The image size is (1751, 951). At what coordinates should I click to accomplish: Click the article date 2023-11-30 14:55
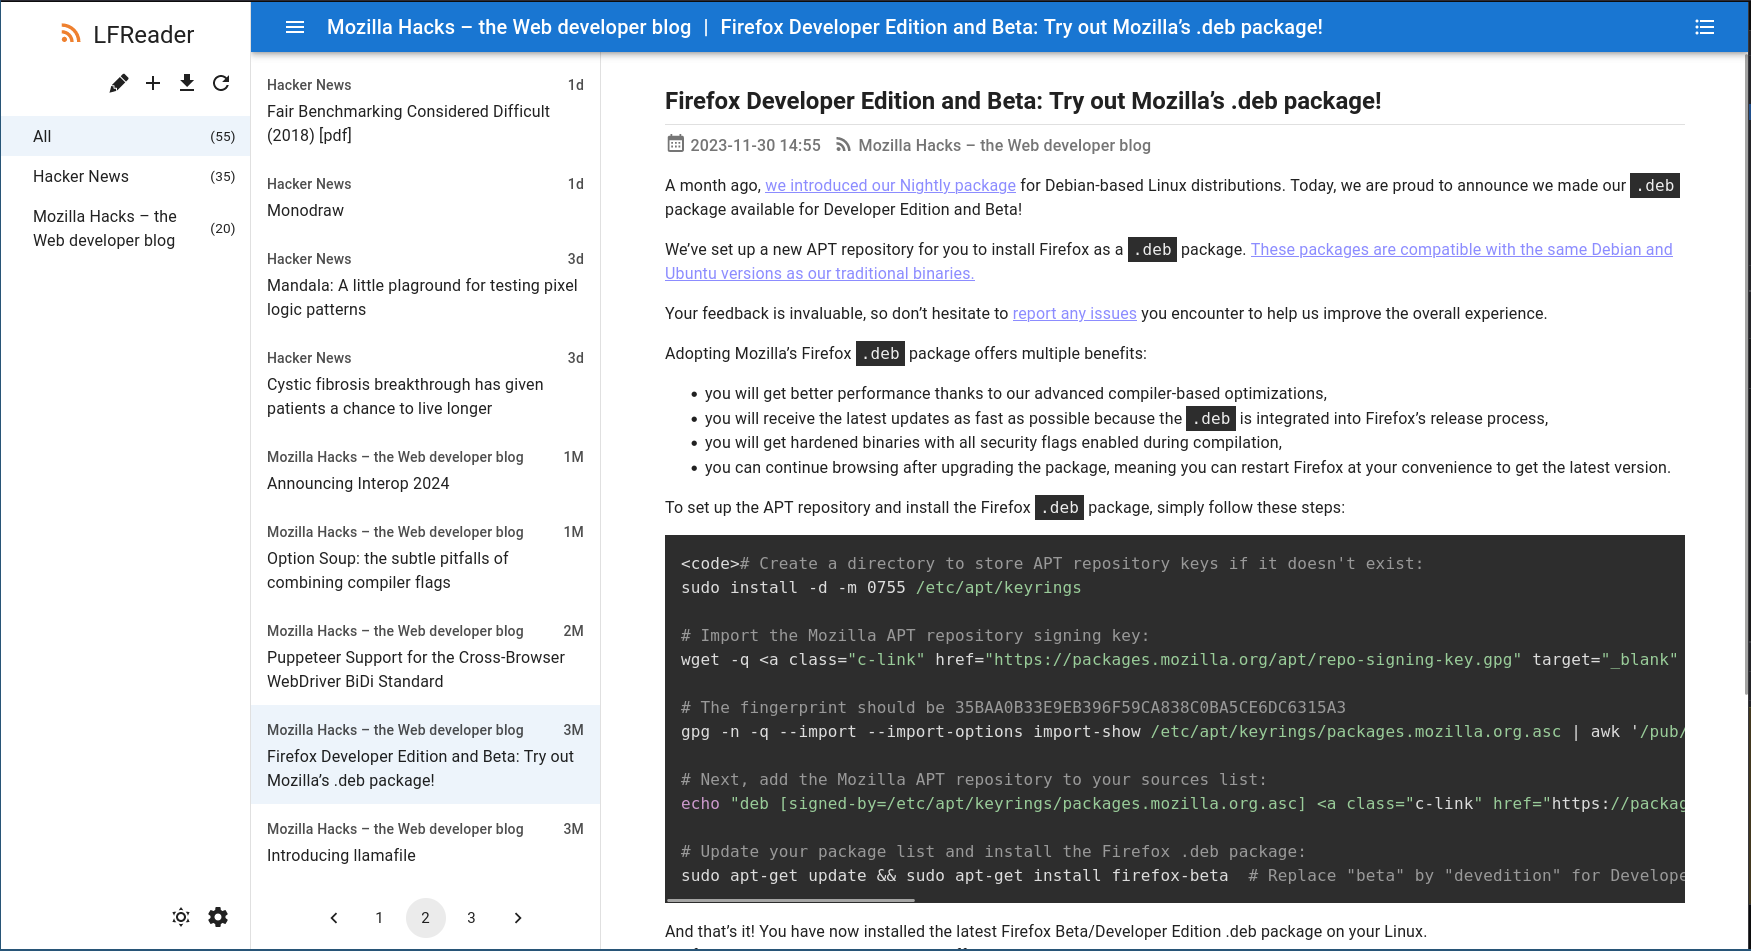point(755,145)
